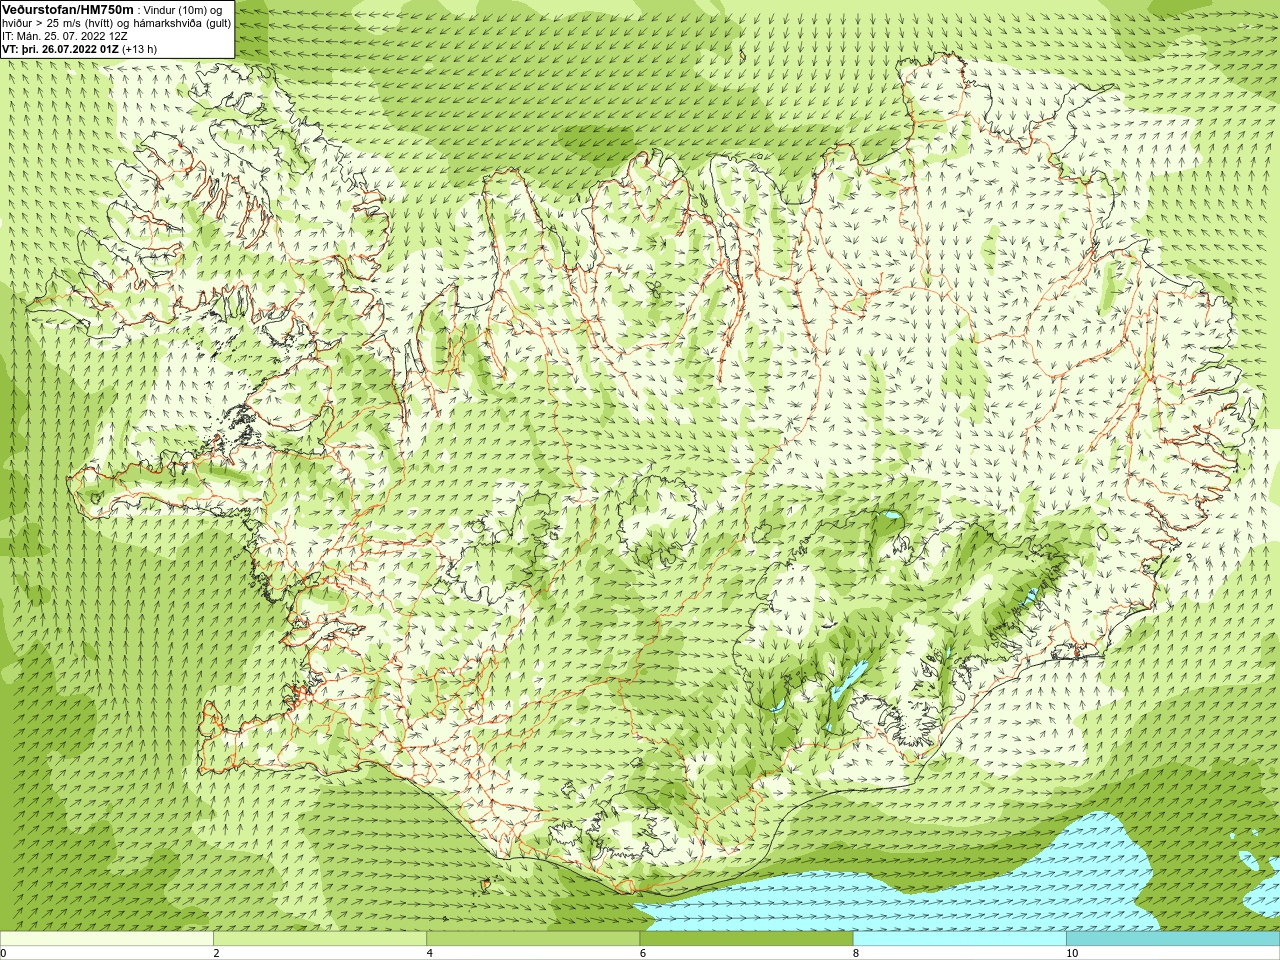
Task: Click the '0' label on the wind scale
Action: (4, 953)
